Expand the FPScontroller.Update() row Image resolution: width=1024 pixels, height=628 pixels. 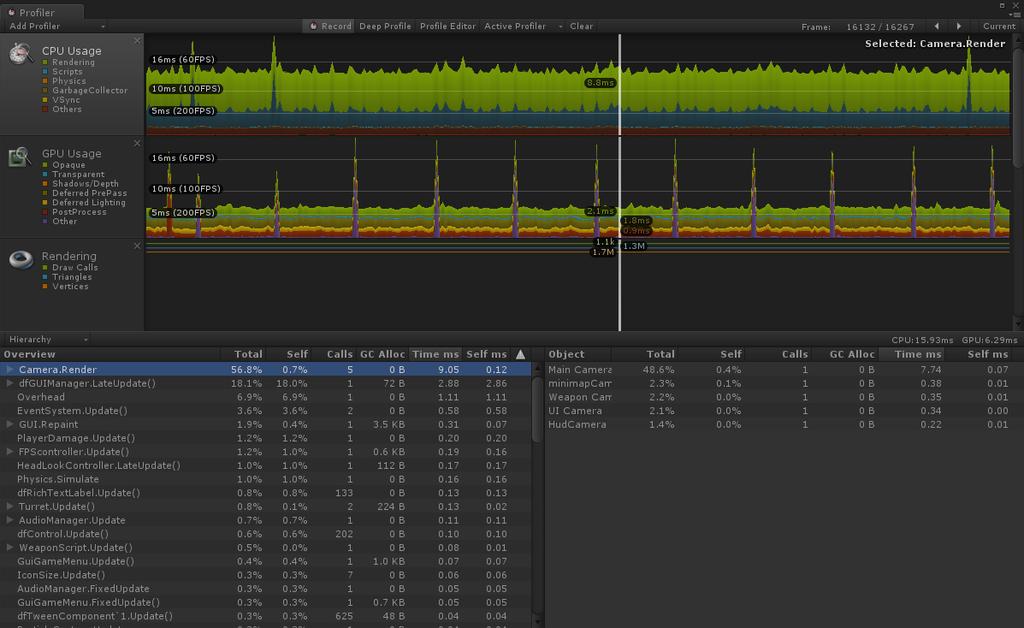pyautogui.click(x=10, y=452)
